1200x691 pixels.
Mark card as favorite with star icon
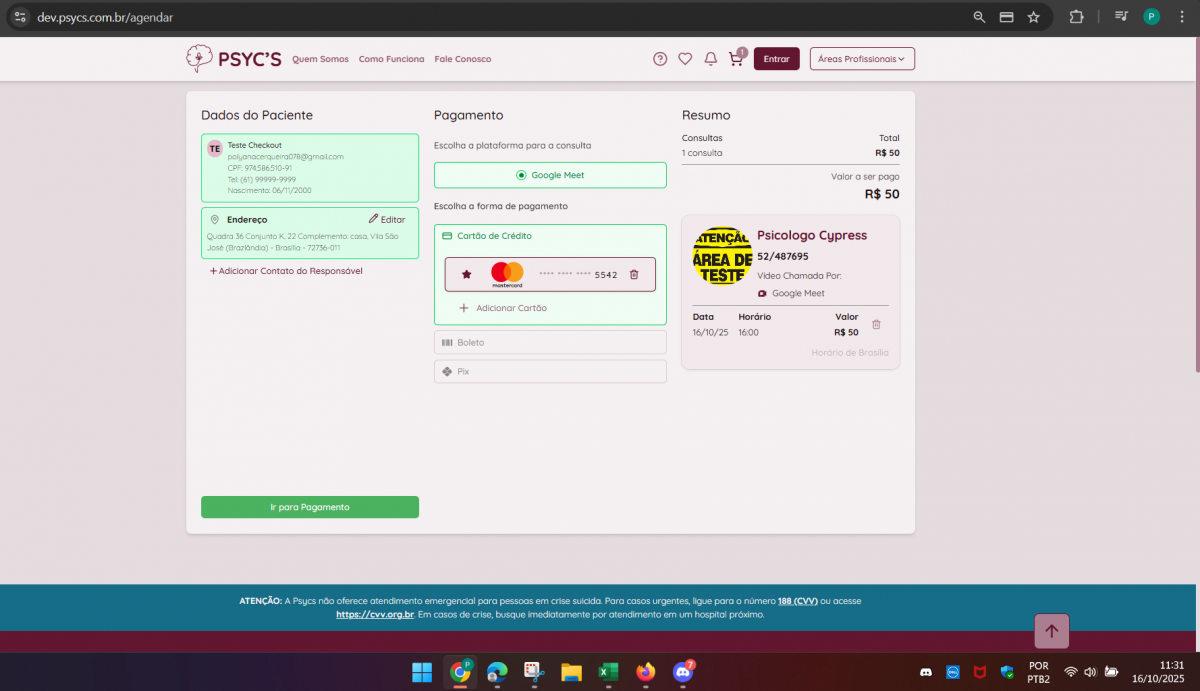pyautogui.click(x=466, y=274)
